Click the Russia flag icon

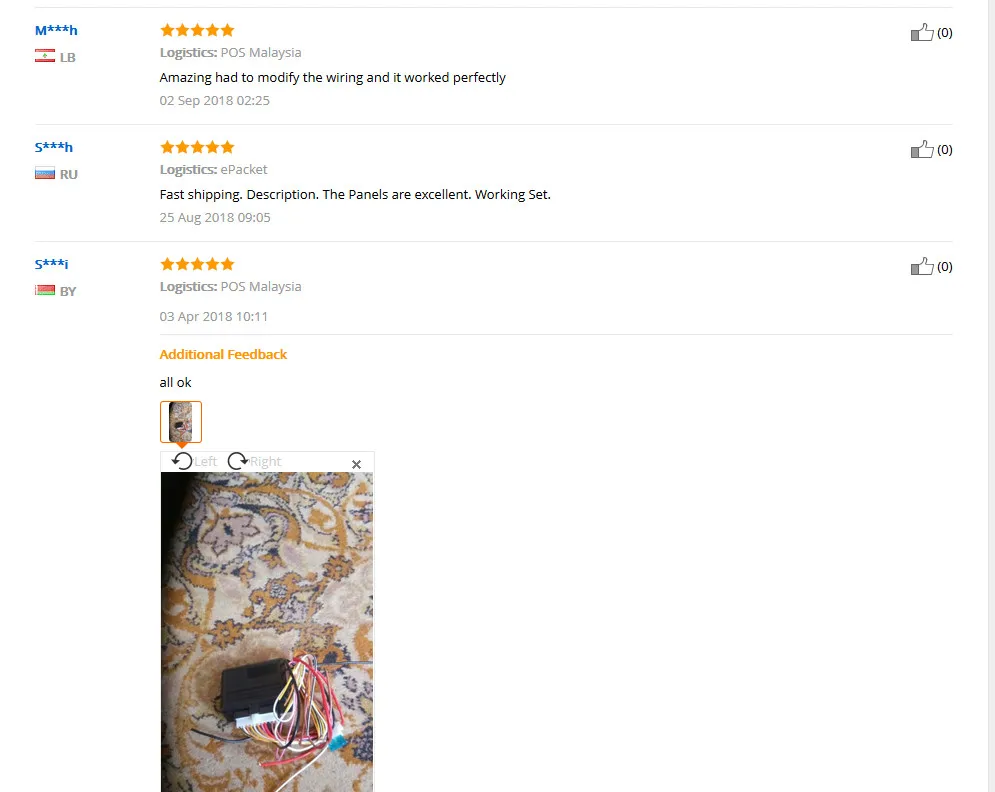pos(44,173)
